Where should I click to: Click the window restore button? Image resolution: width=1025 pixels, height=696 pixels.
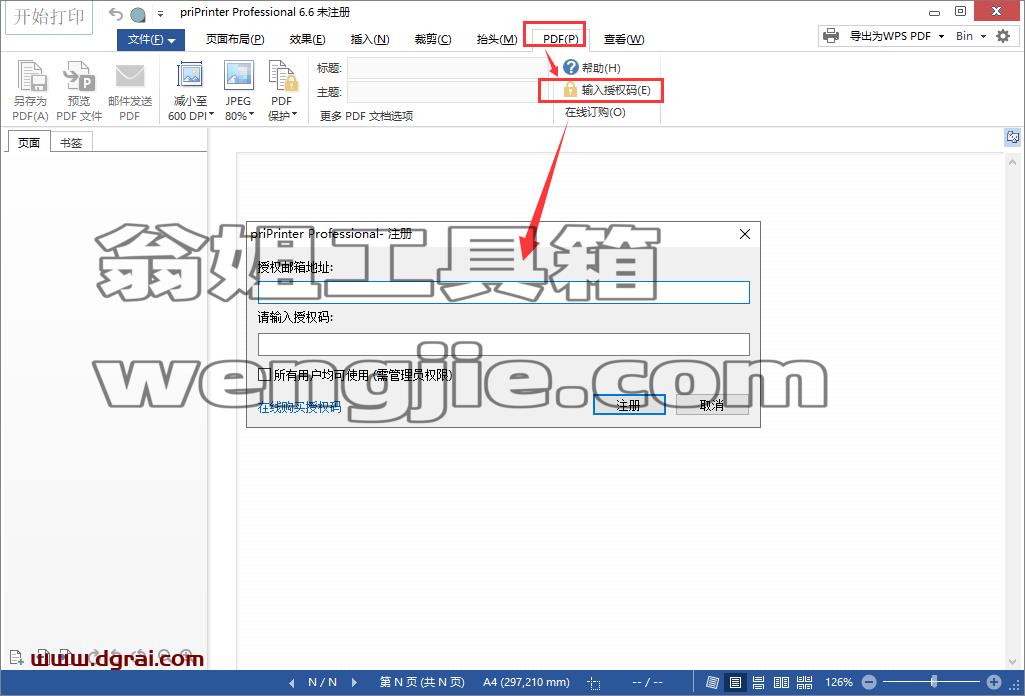[x=960, y=11]
